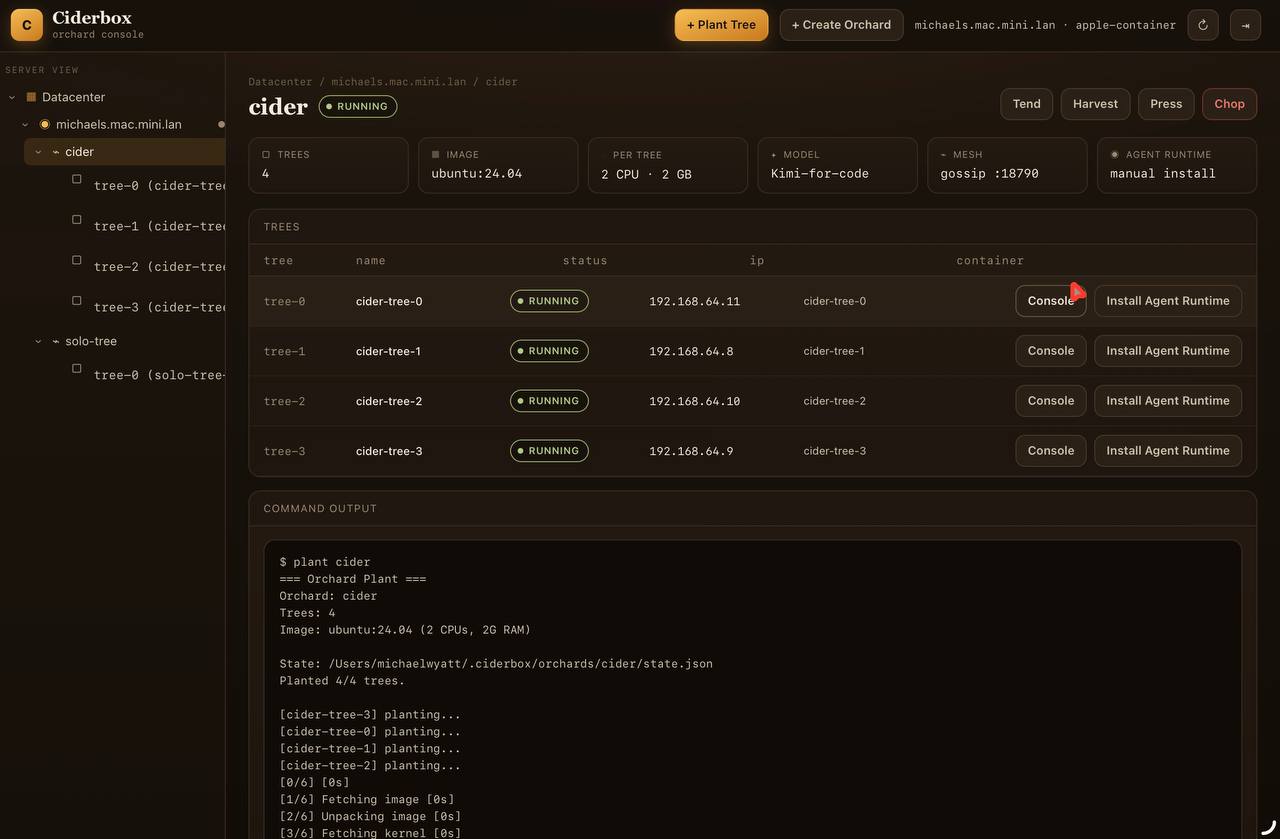Viewport: 1280px width, 839px height.
Task: Click the orchard icon beside solo-tree in sidebar
Action: pyautogui.click(x=56, y=341)
